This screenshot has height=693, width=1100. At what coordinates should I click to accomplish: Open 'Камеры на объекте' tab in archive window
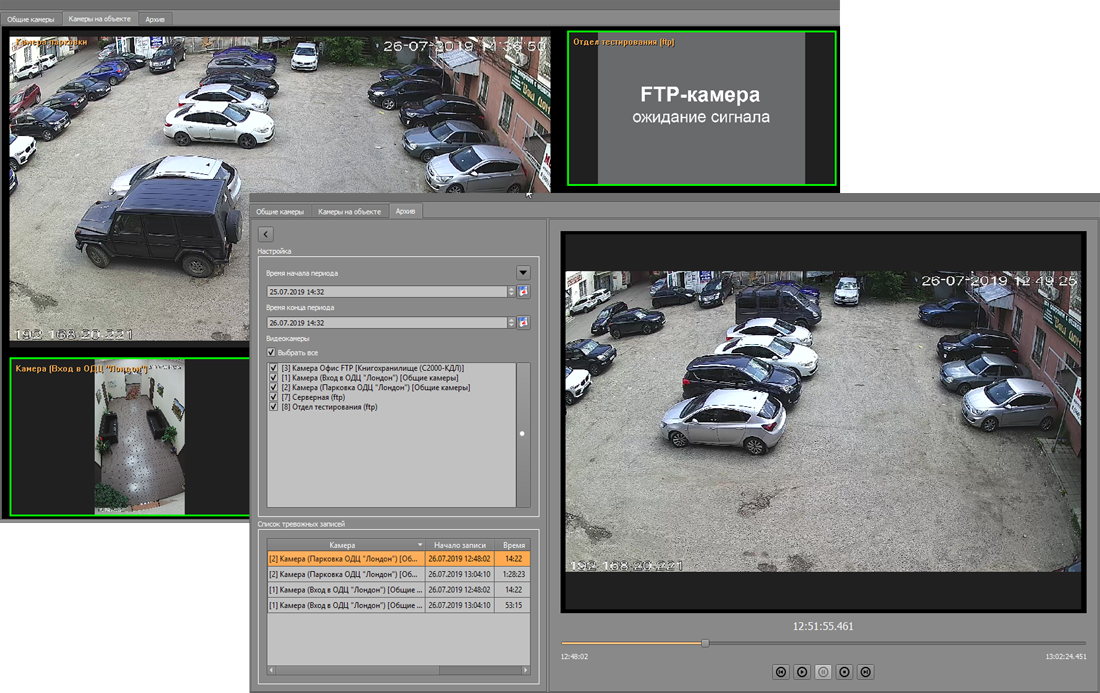pyautogui.click(x=349, y=212)
